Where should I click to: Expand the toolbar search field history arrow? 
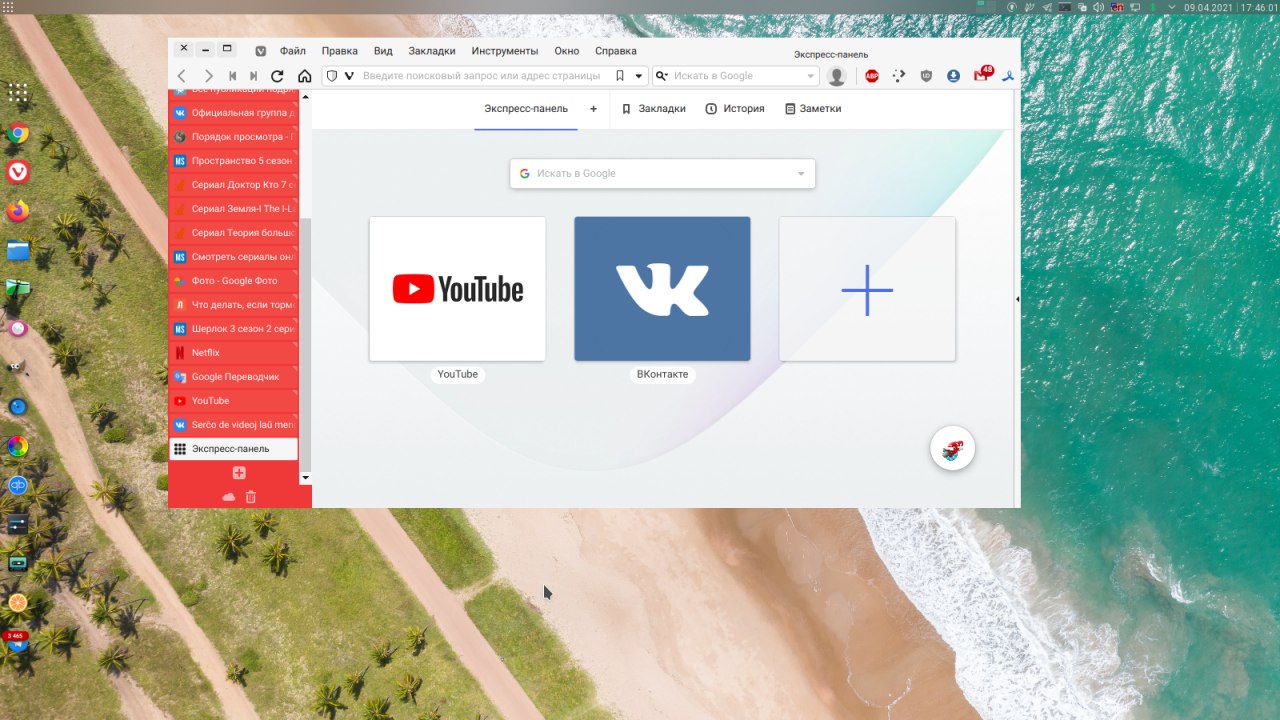pyautogui.click(x=811, y=76)
